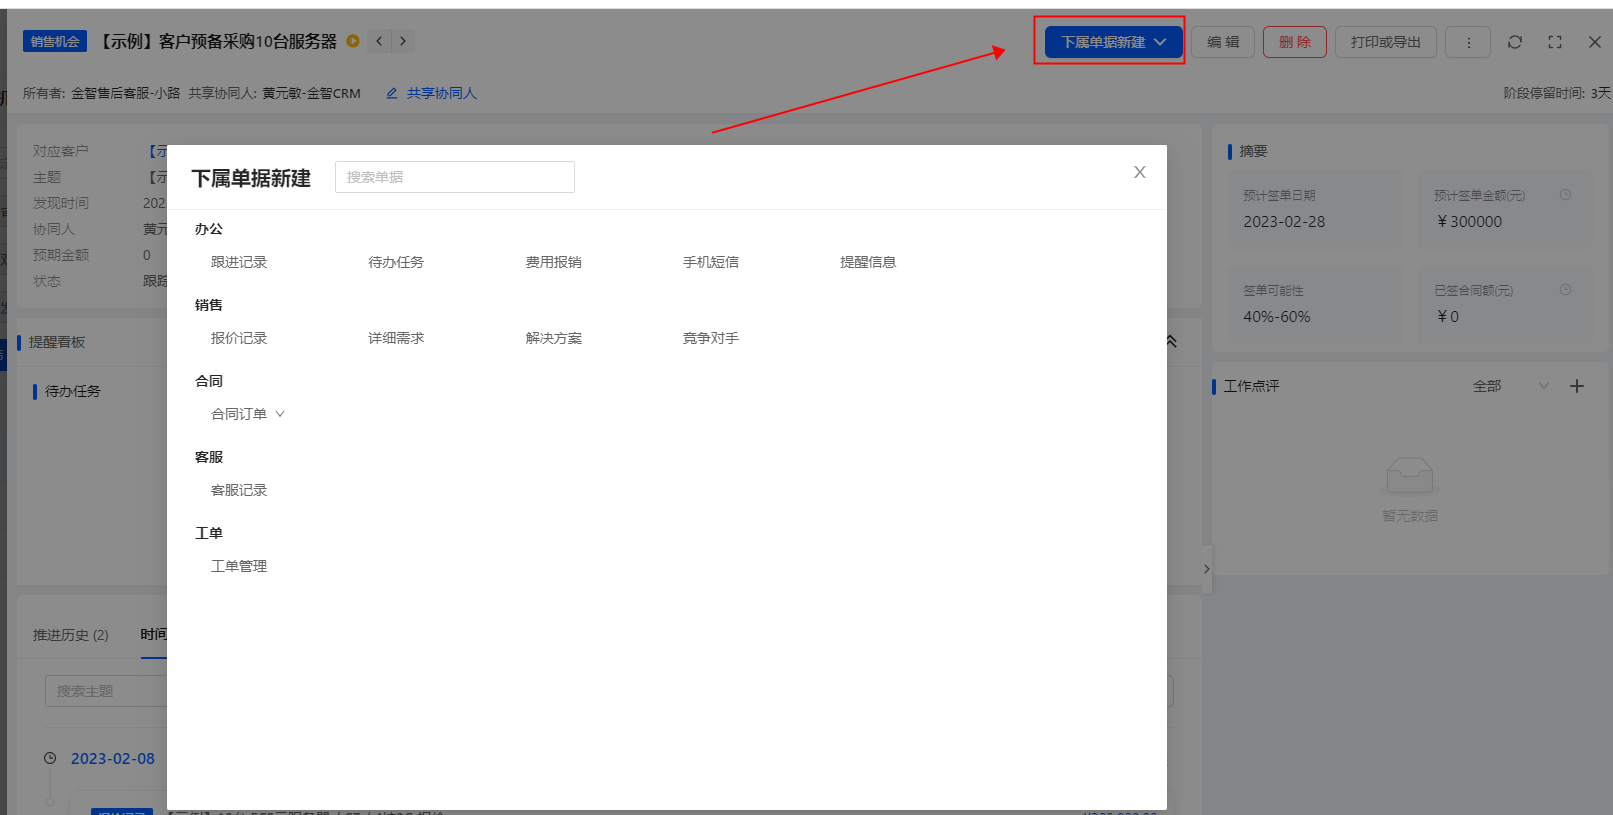1613x815 pixels.
Task: Click clock icon next to 预计签单金额
Action: tap(1565, 195)
